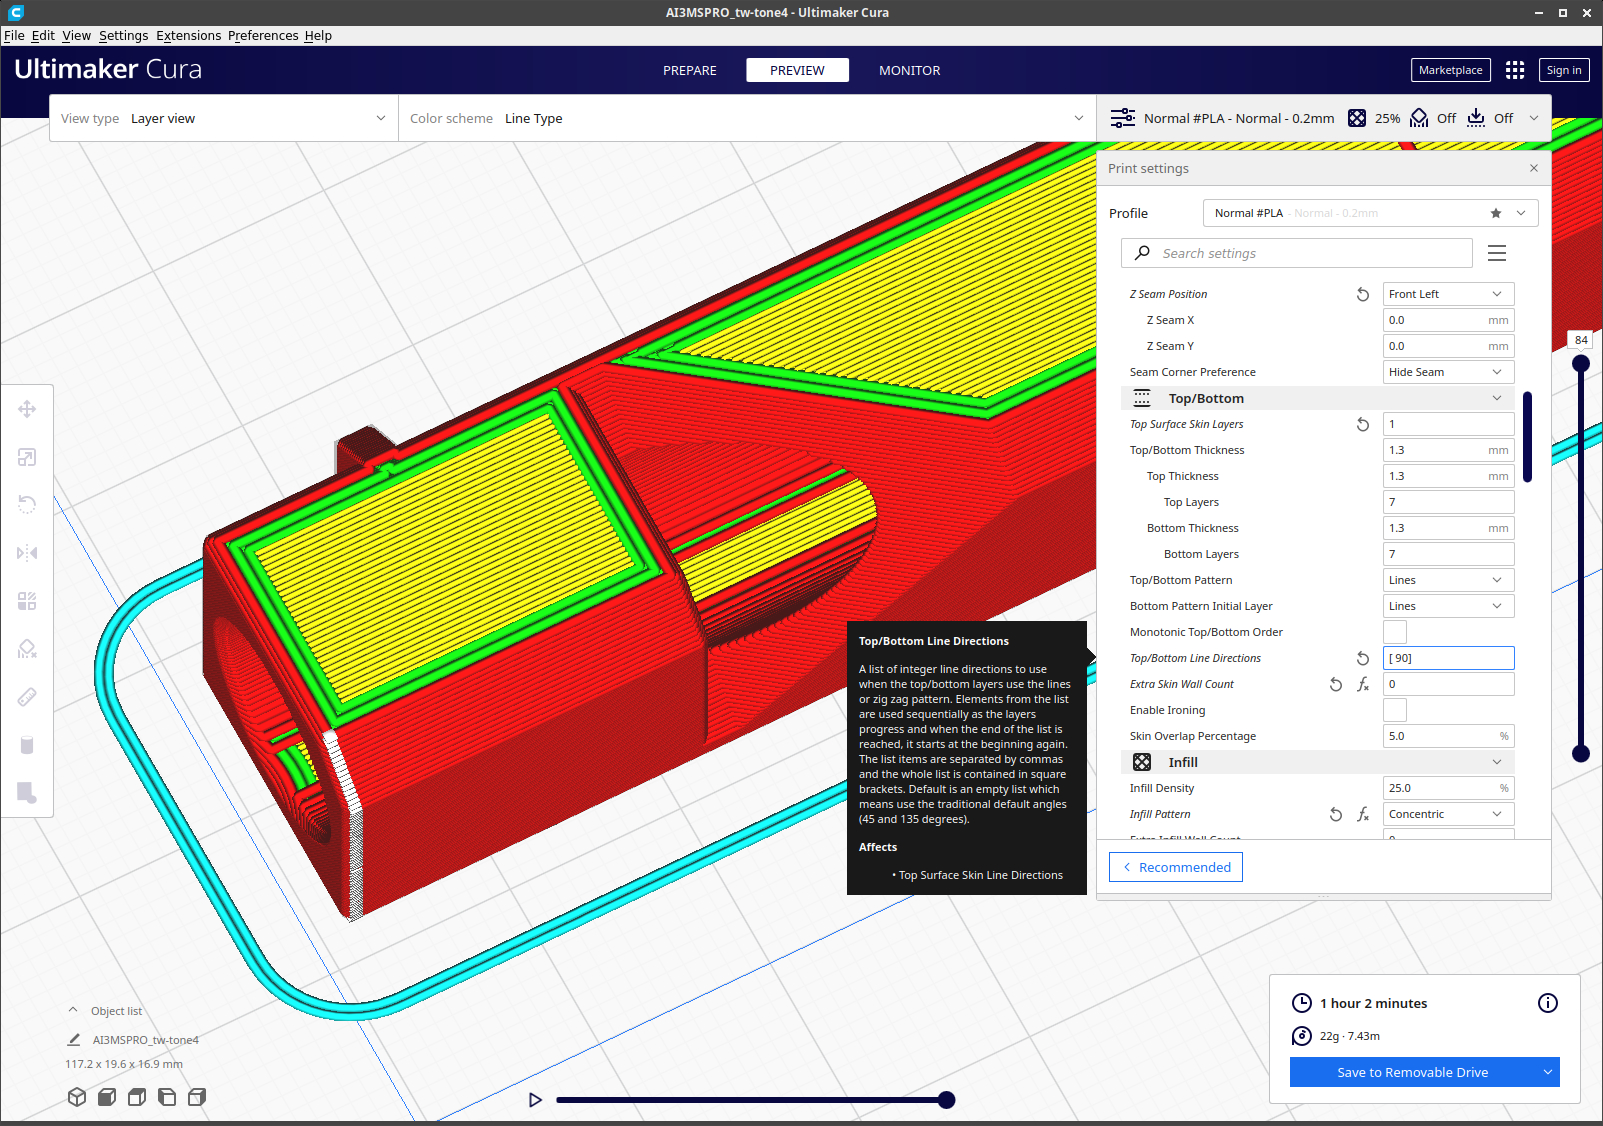This screenshot has height=1126, width=1603.
Task: Open the Profile dropdown
Action: pyautogui.click(x=1370, y=213)
